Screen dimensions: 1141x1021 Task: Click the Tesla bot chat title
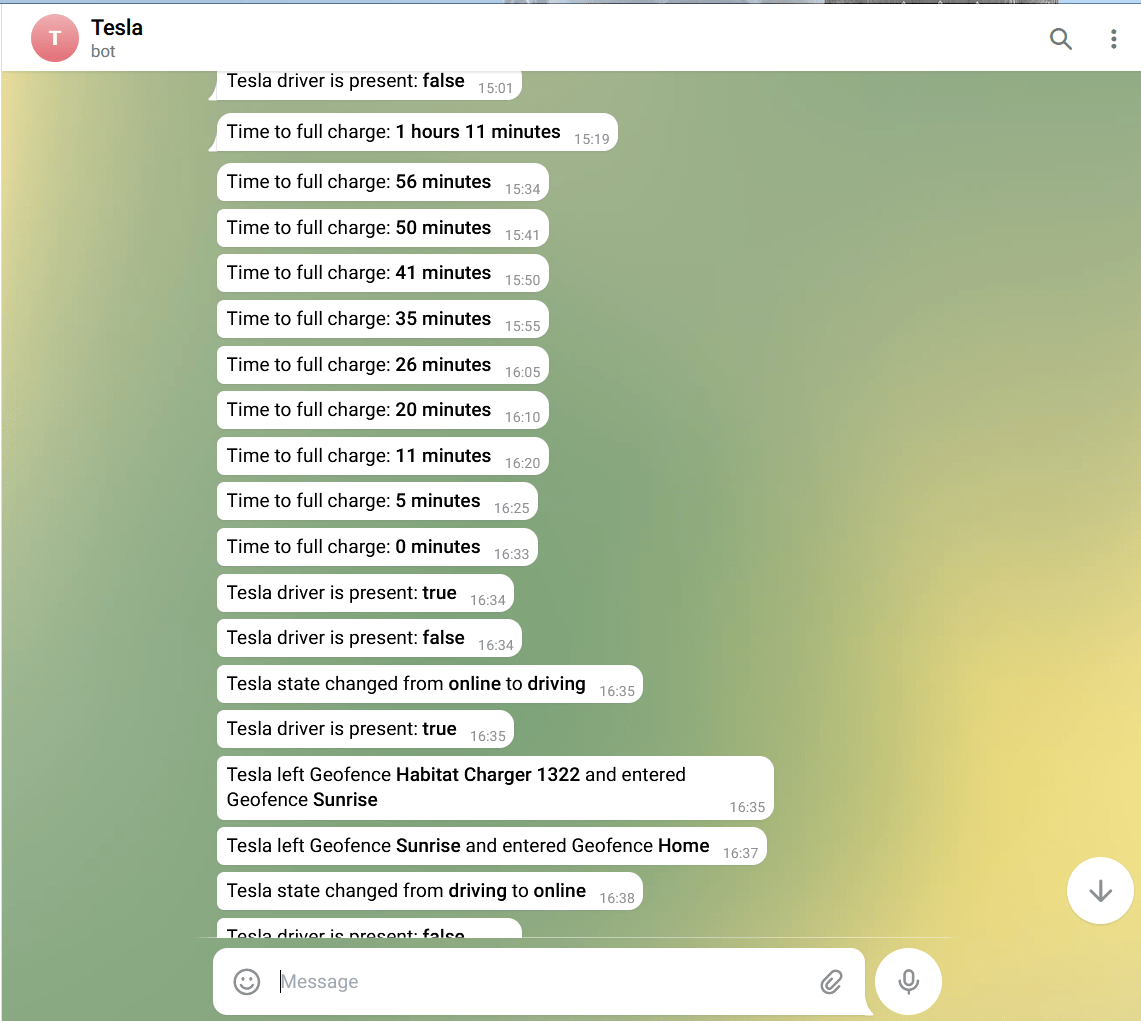(117, 27)
